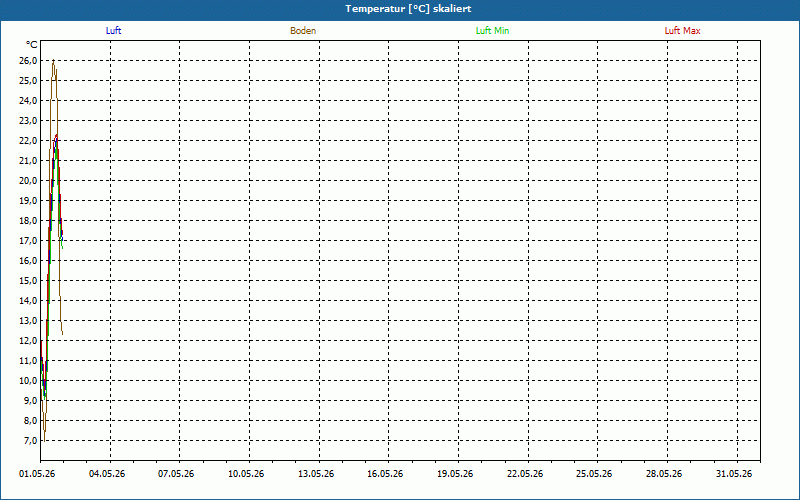Click the '13,0' y-axis value

(29, 321)
